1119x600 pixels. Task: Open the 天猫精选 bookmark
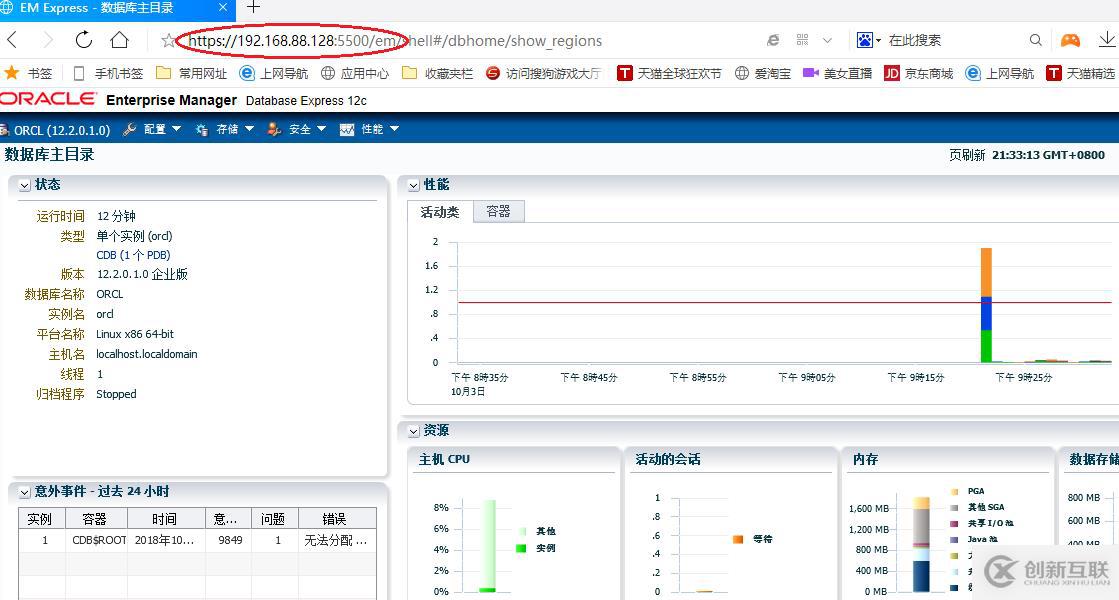pos(1080,73)
